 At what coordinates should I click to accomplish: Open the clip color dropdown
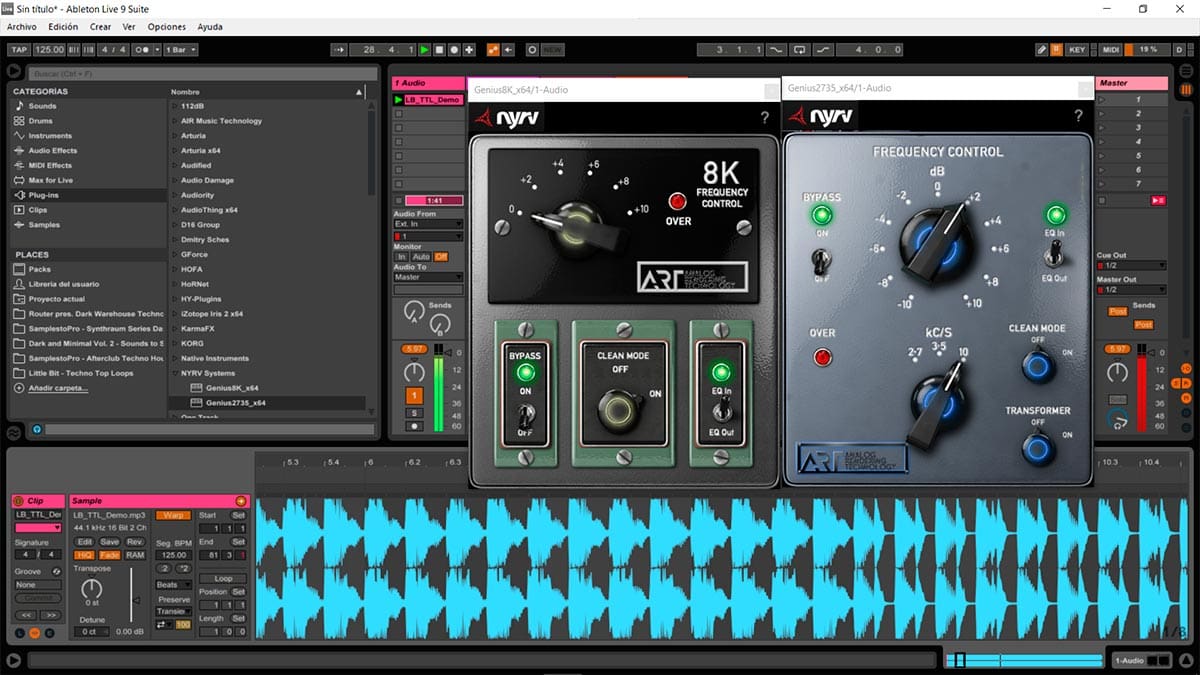click(x=38, y=528)
